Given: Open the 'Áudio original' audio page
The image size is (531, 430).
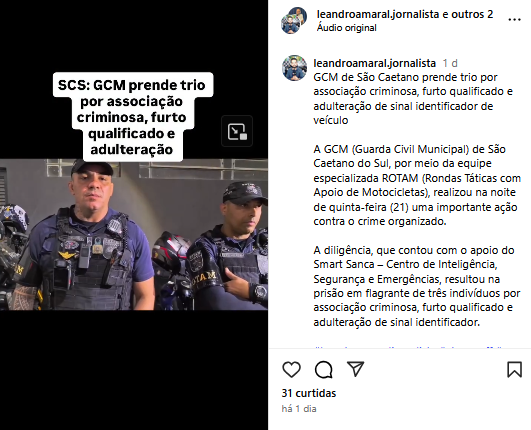Looking at the screenshot, I should coord(346,28).
